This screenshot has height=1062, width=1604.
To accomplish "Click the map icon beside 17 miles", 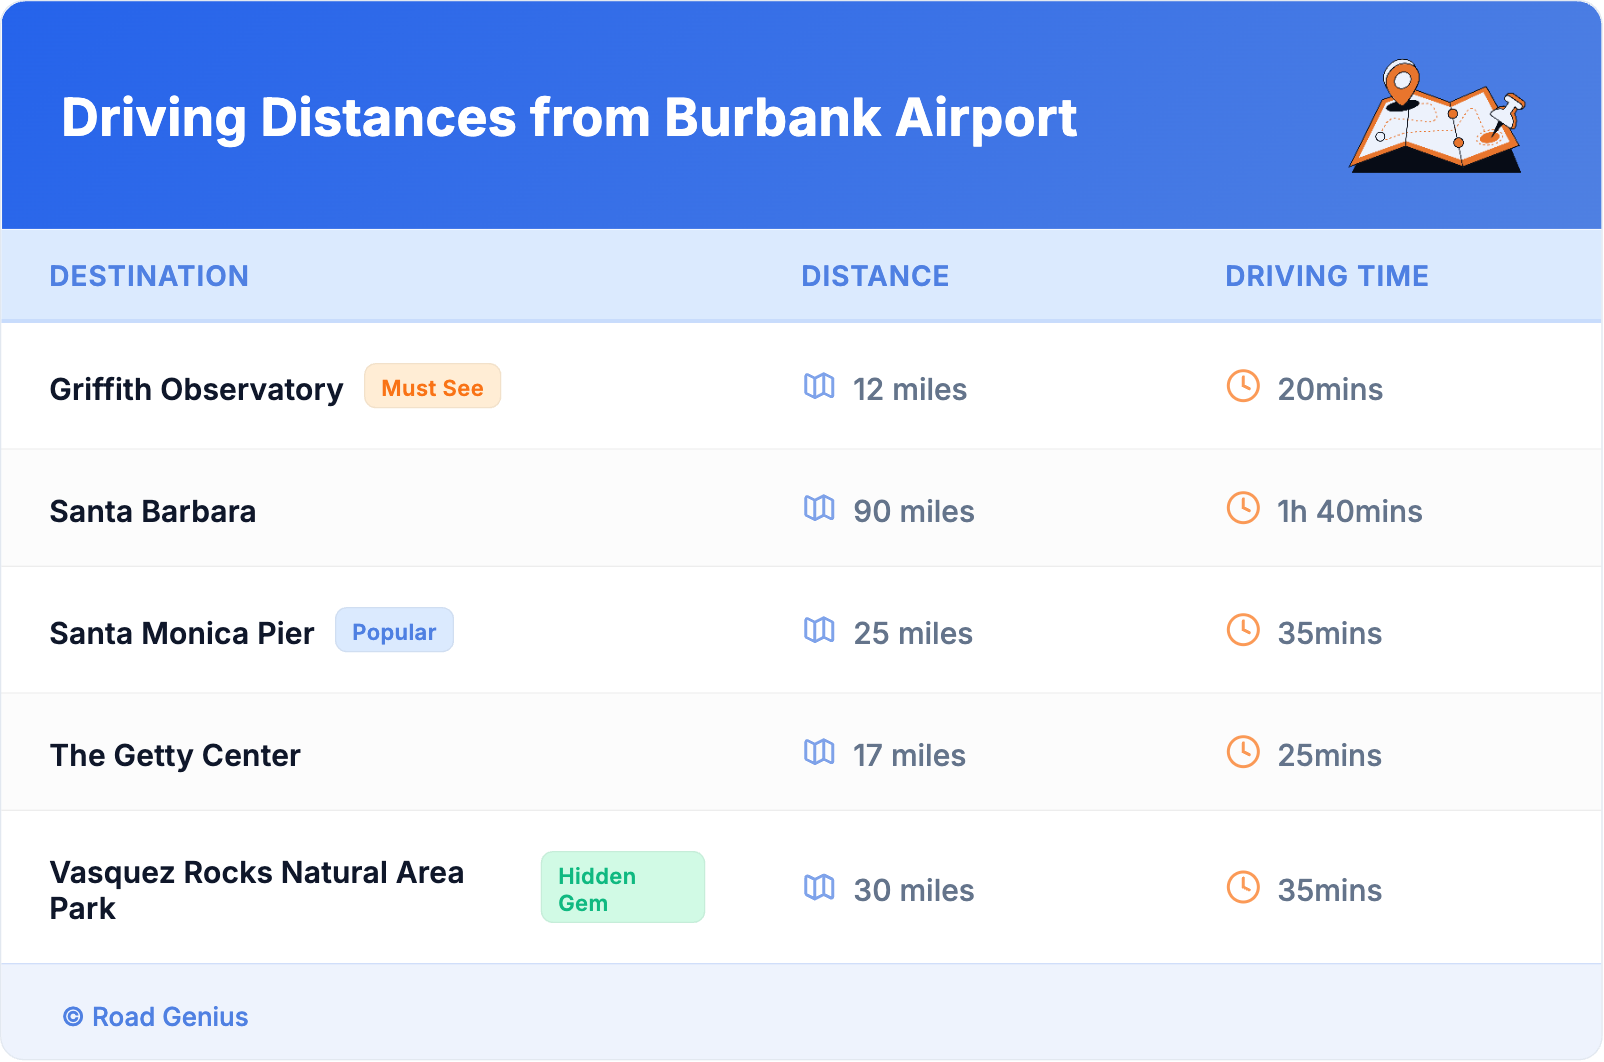I will click(x=819, y=752).
